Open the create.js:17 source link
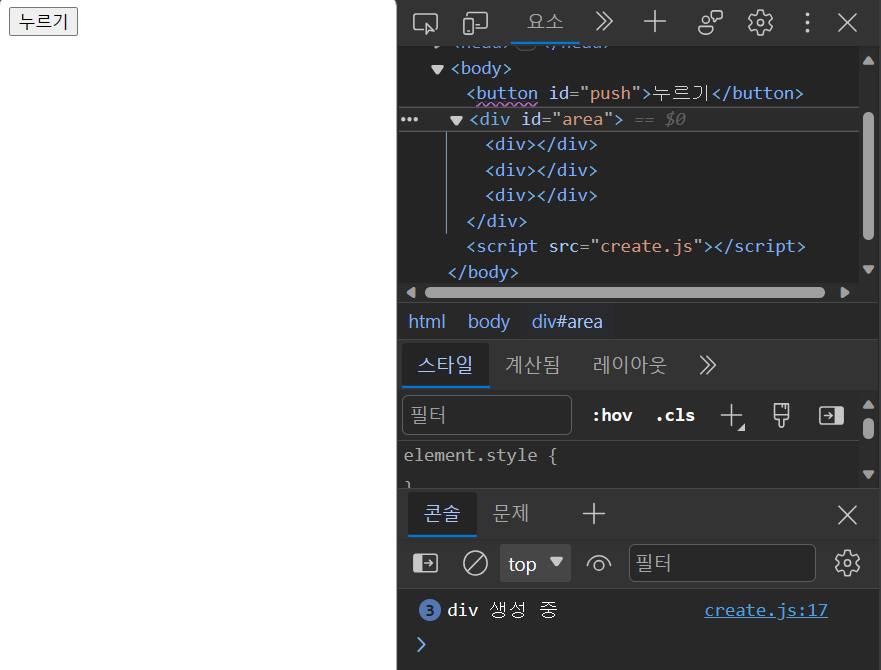Screen dimensions: 881x670 (x=766, y=610)
